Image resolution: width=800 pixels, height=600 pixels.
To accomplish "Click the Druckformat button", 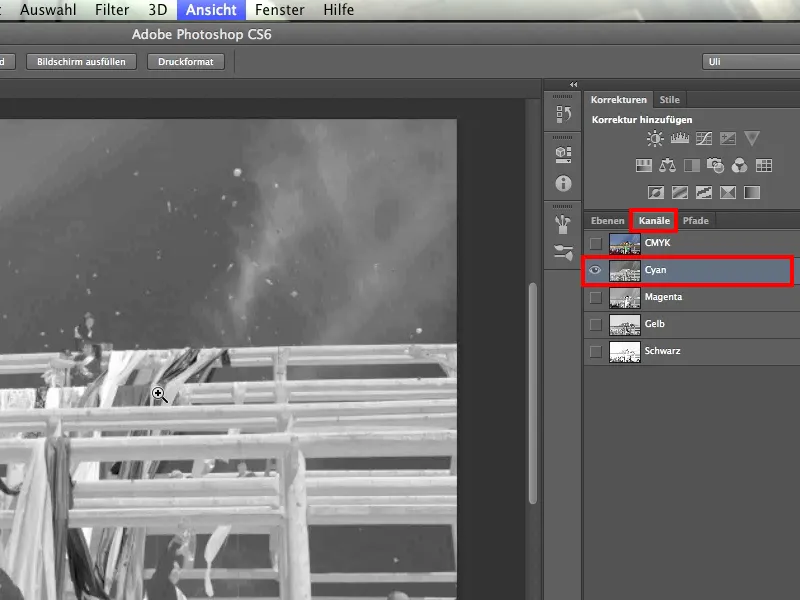I will [186, 62].
